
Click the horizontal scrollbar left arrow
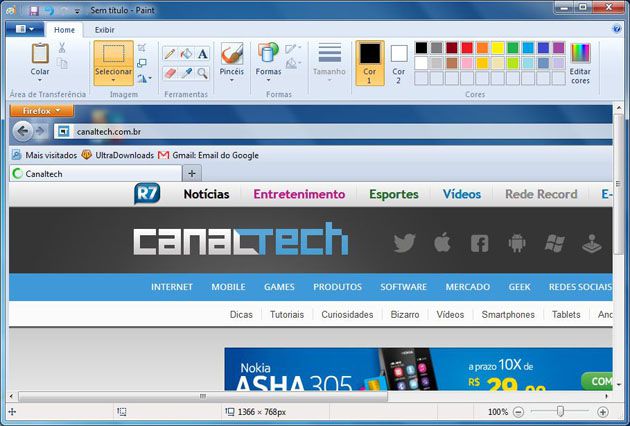(x=11, y=397)
